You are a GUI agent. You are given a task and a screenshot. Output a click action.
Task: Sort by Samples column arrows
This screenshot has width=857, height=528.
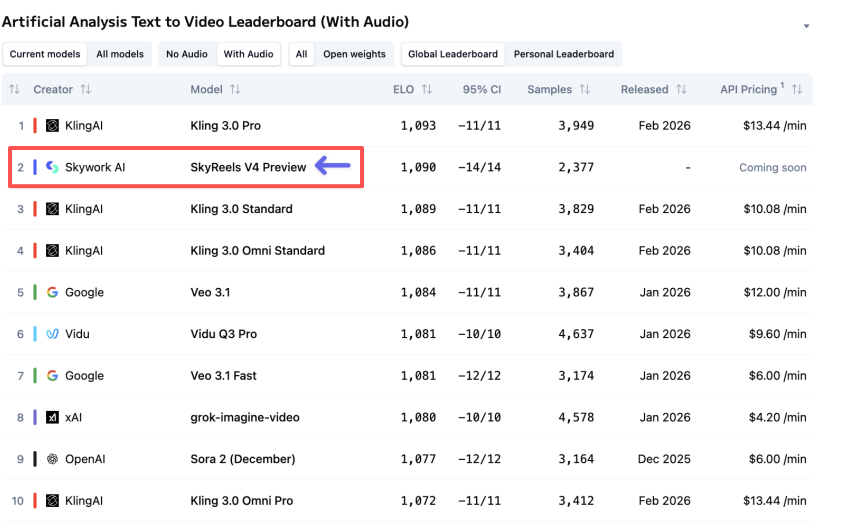tap(585, 90)
